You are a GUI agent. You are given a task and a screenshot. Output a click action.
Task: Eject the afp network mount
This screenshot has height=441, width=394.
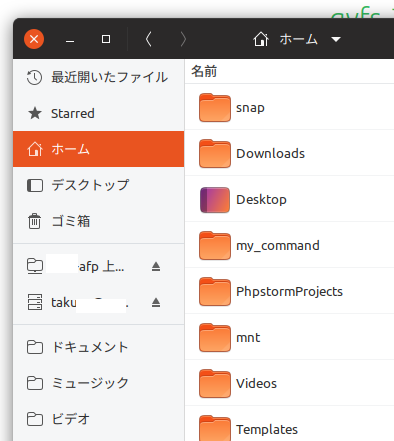point(156,266)
